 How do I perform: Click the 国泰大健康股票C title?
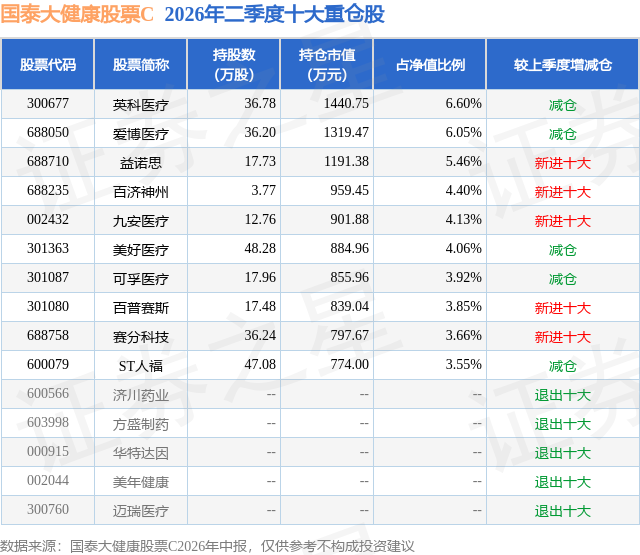click(x=77, y=15)
